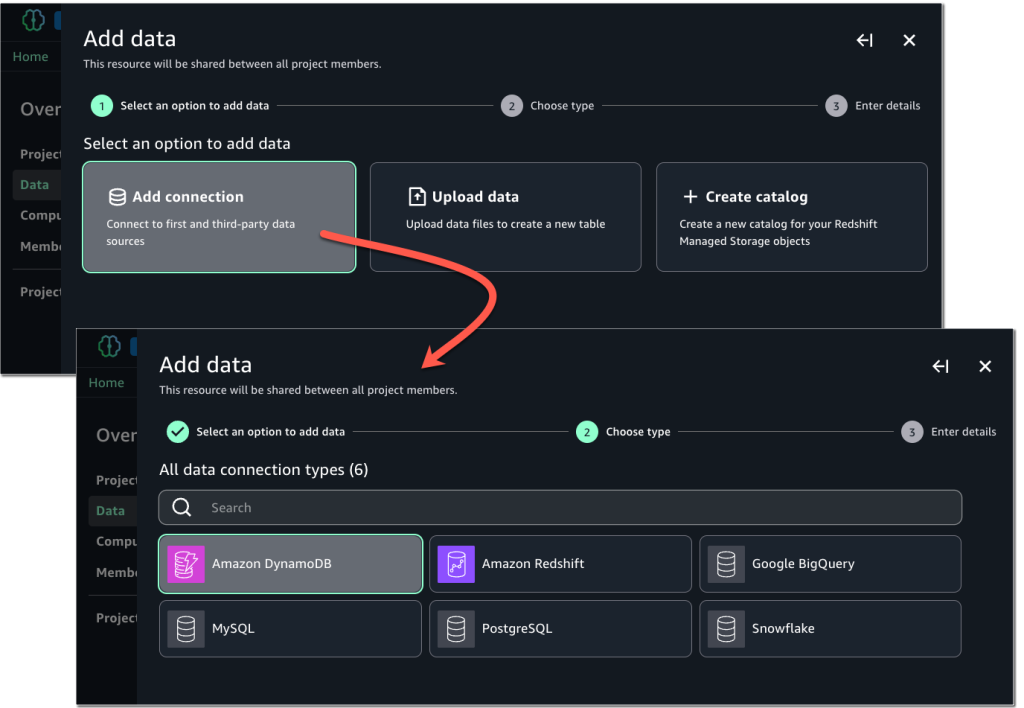The width and height of the screenshot is (1024, 708).
Task: Open Data in the lower sidebar
Action: tap(110, 511)
